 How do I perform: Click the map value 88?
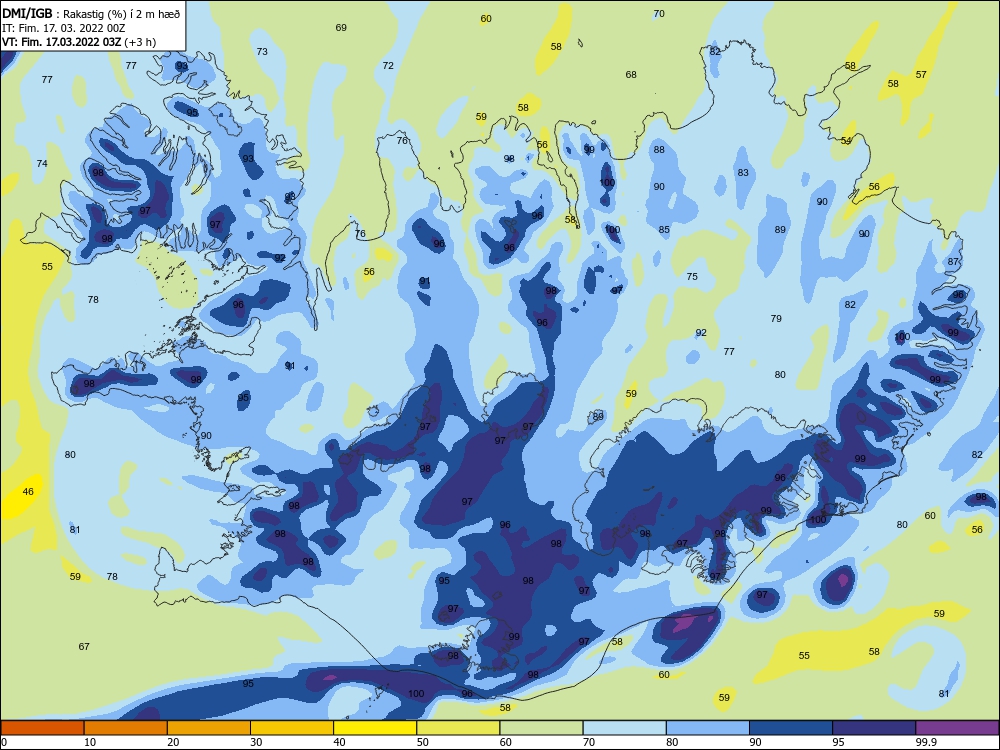[659, 150]
